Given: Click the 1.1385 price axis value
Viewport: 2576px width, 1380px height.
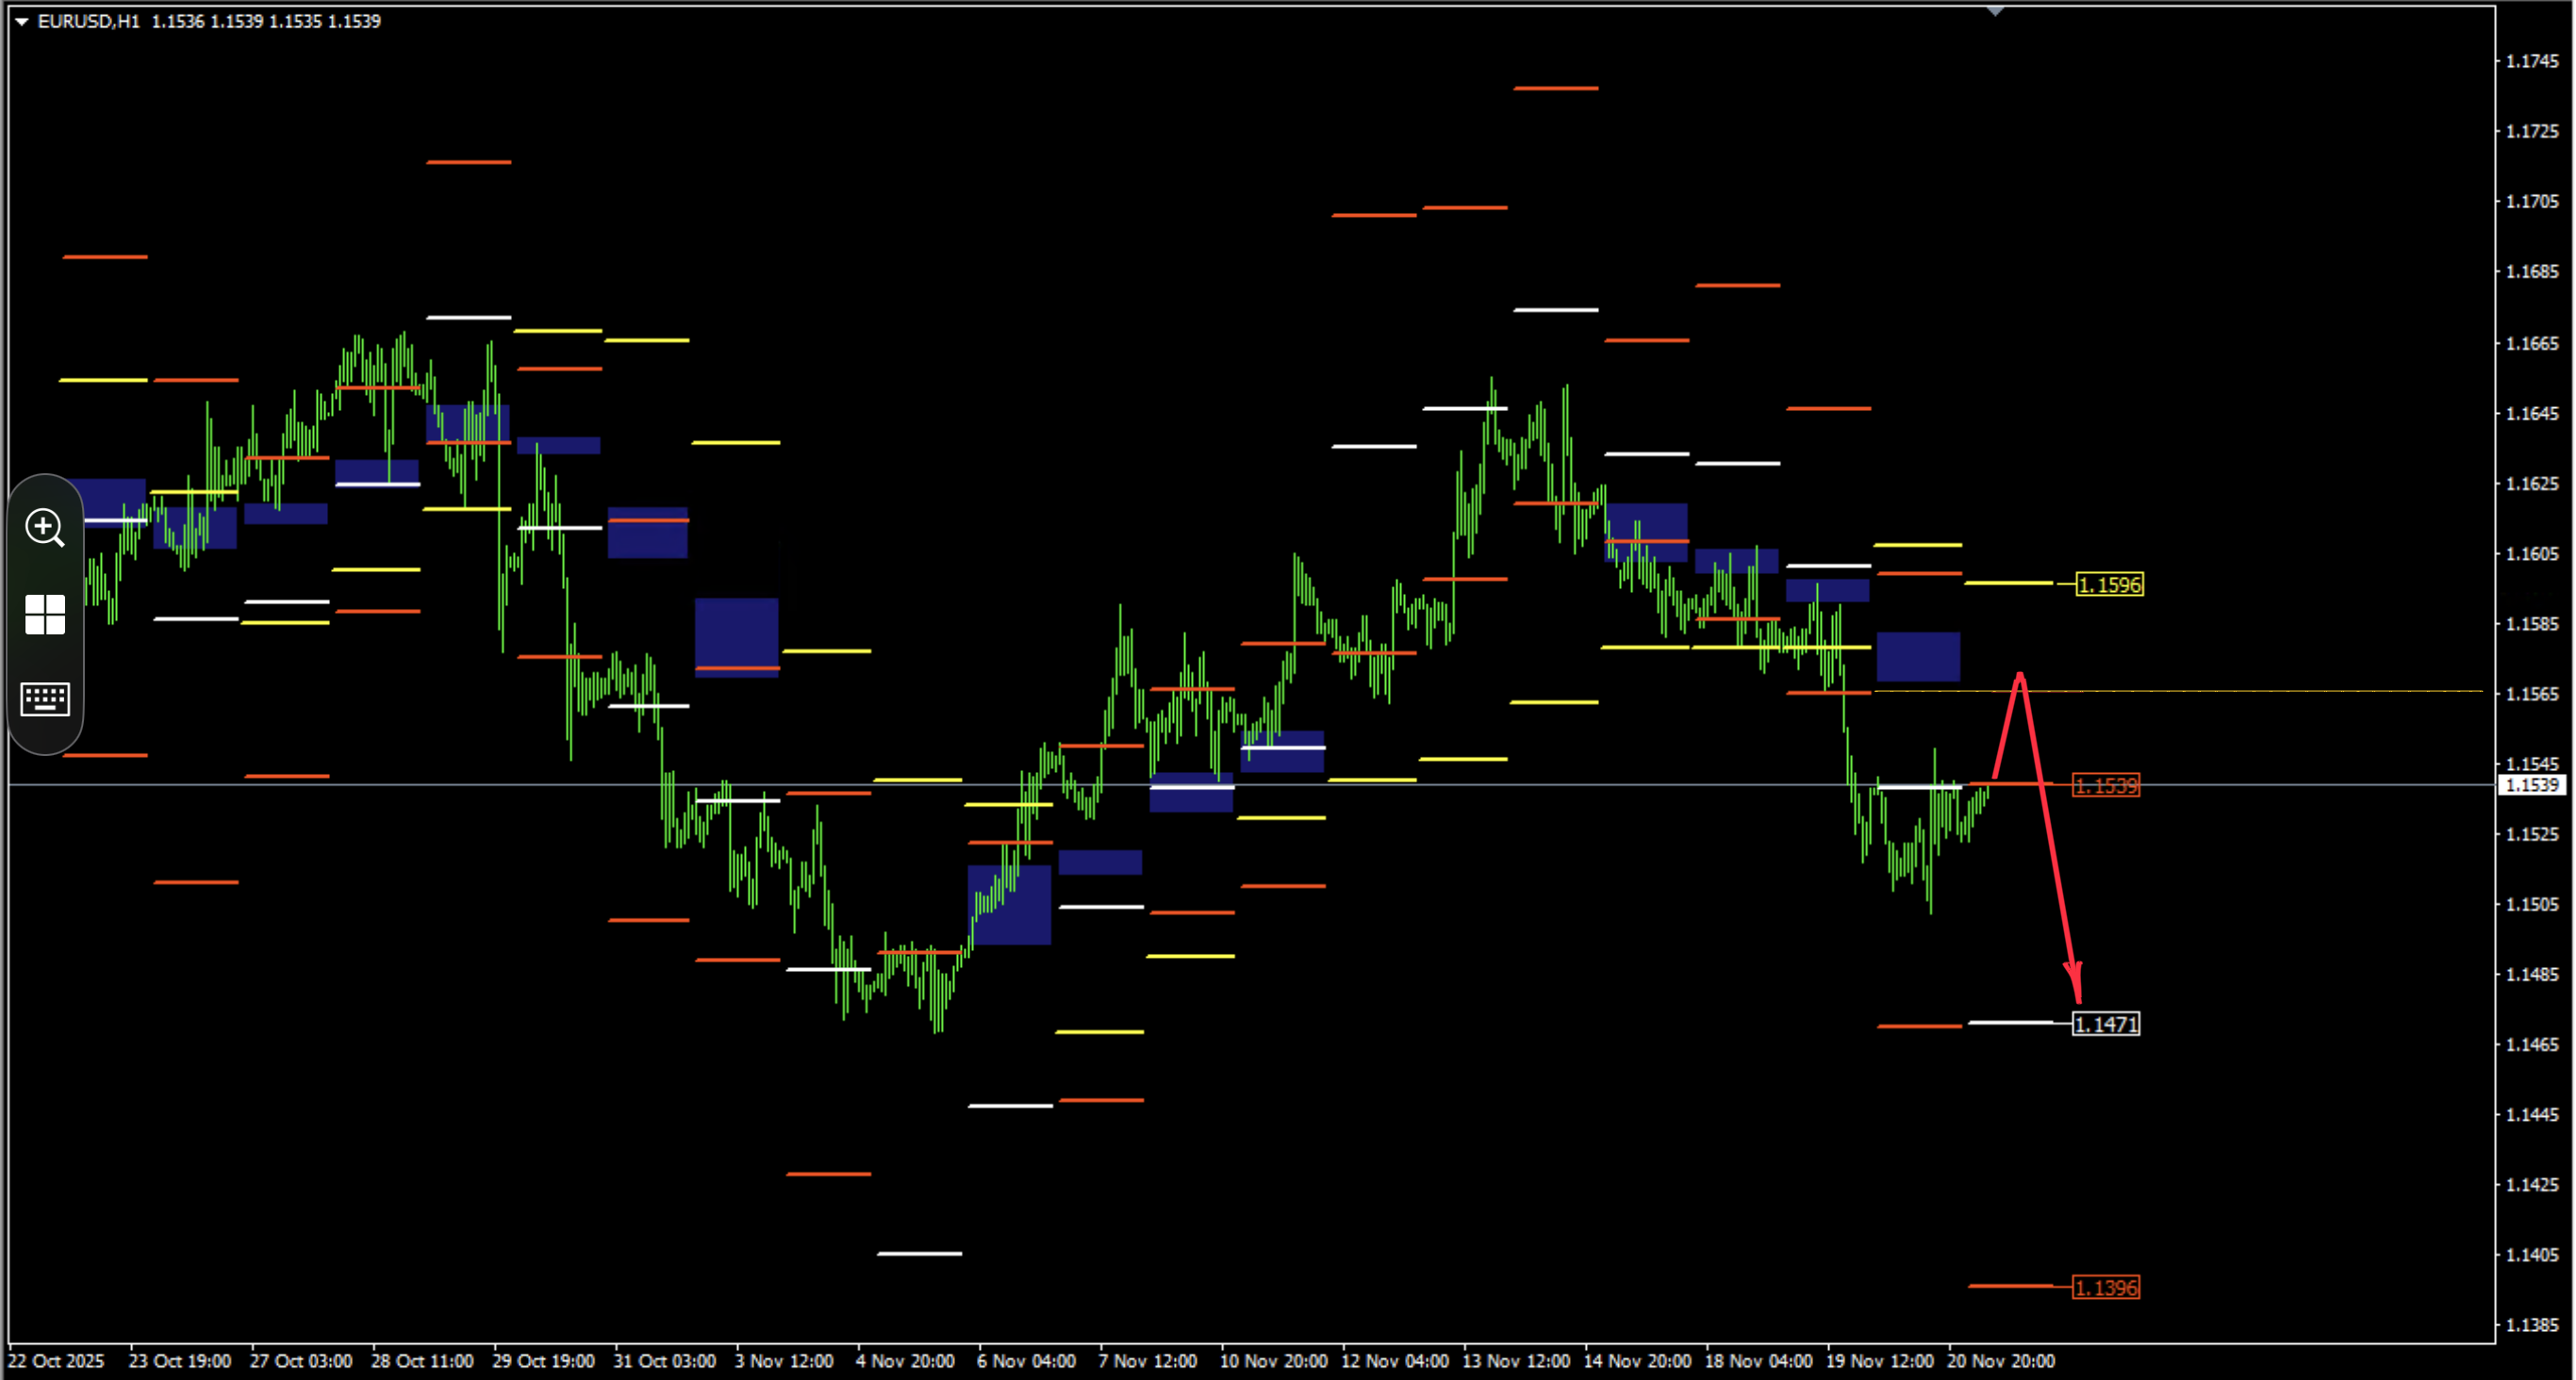Looking at the screenshot, I should click(2532, 1325).
